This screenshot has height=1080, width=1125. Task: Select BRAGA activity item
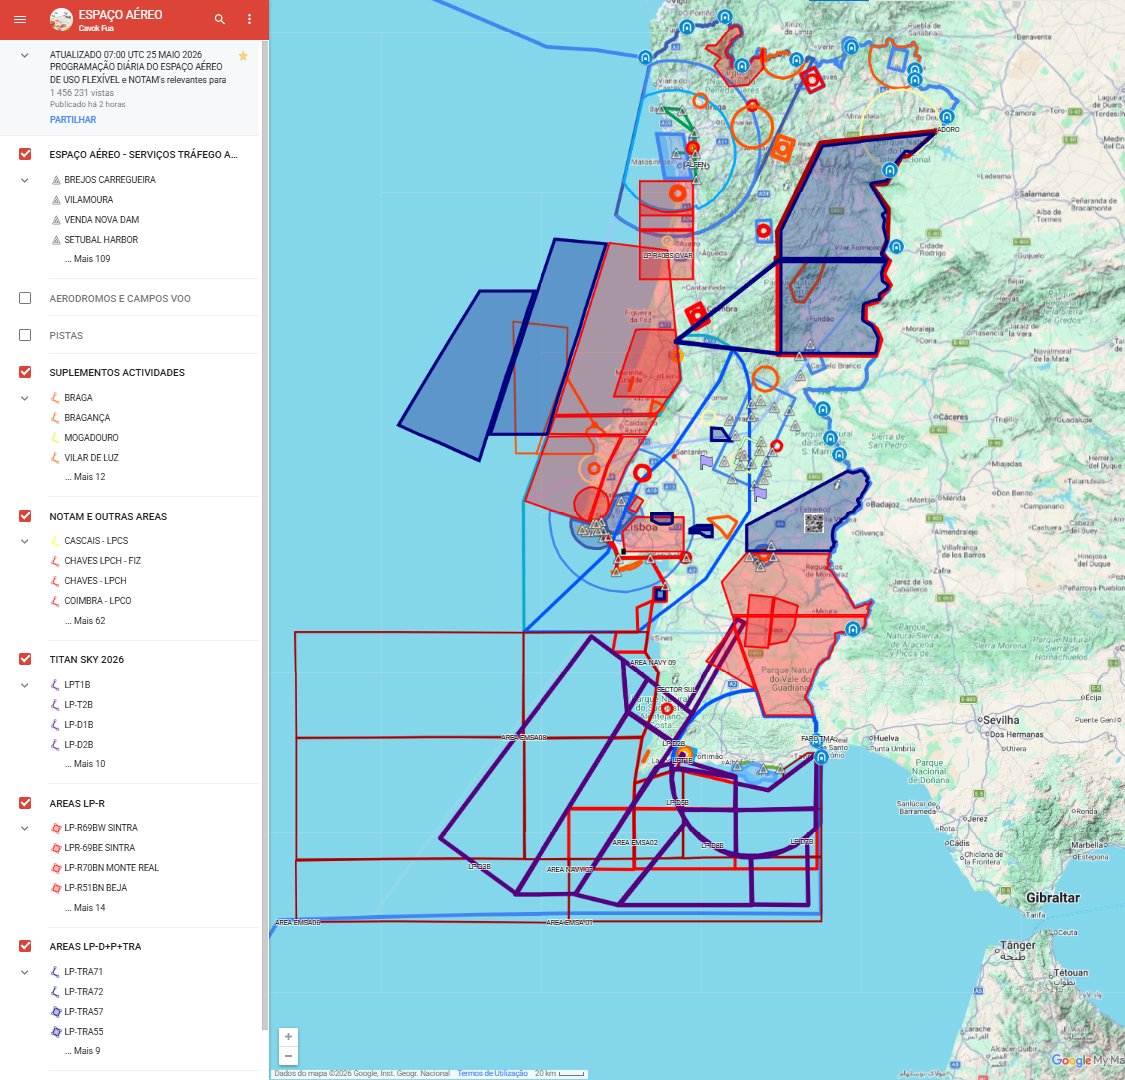click(78, 398)
